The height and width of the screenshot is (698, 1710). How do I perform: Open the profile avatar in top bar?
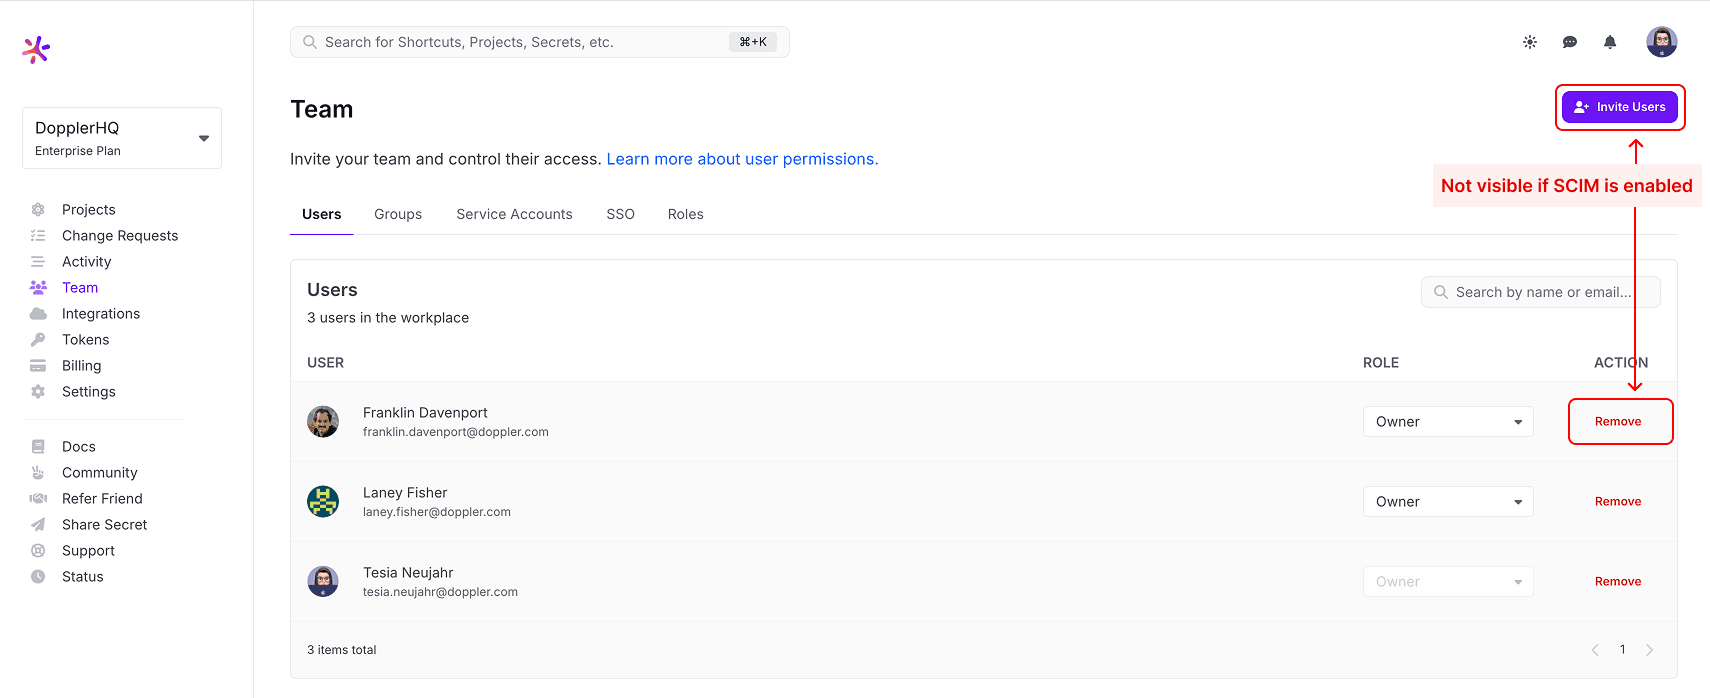(1662, 42)
